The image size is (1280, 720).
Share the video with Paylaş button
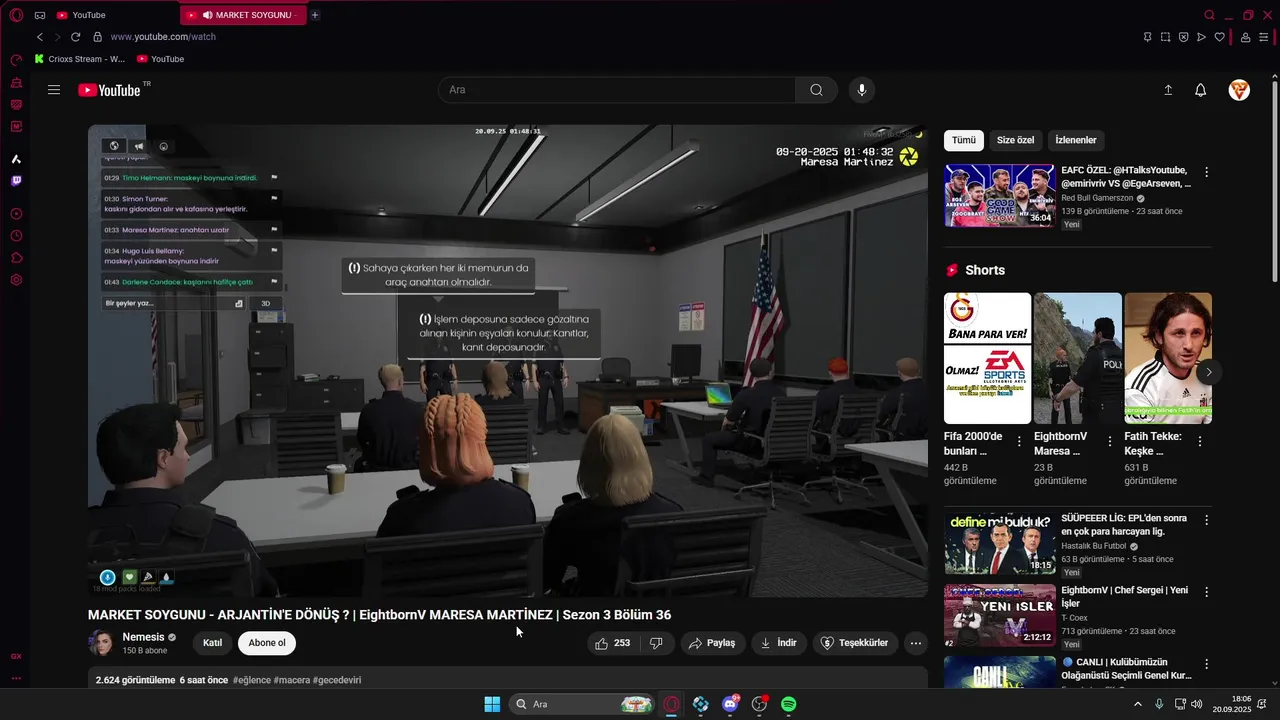pyautogui.click(x=712, y=643)
